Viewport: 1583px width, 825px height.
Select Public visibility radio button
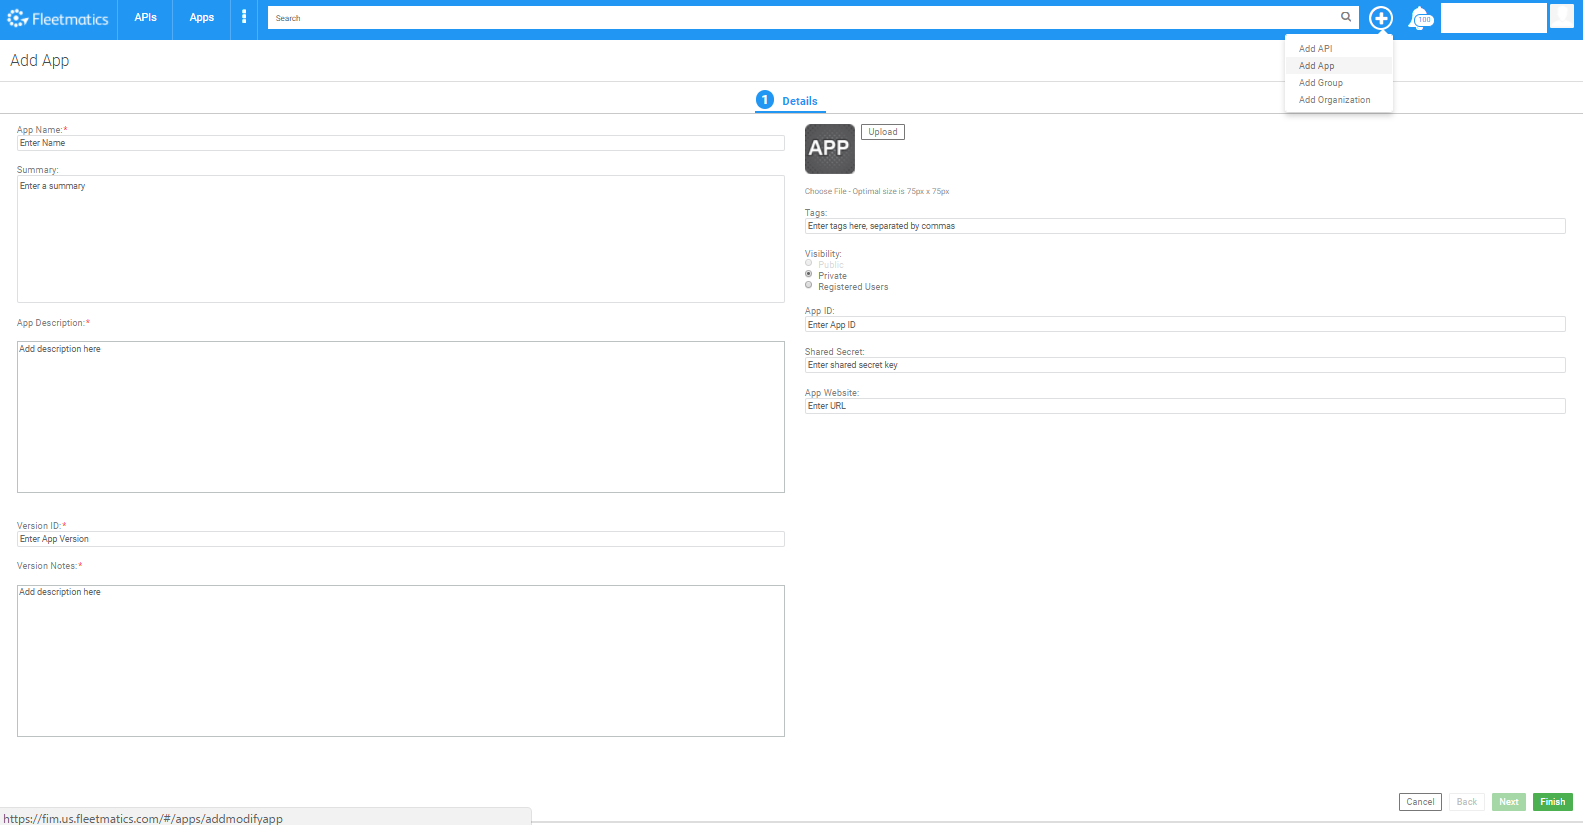point(809,263)
